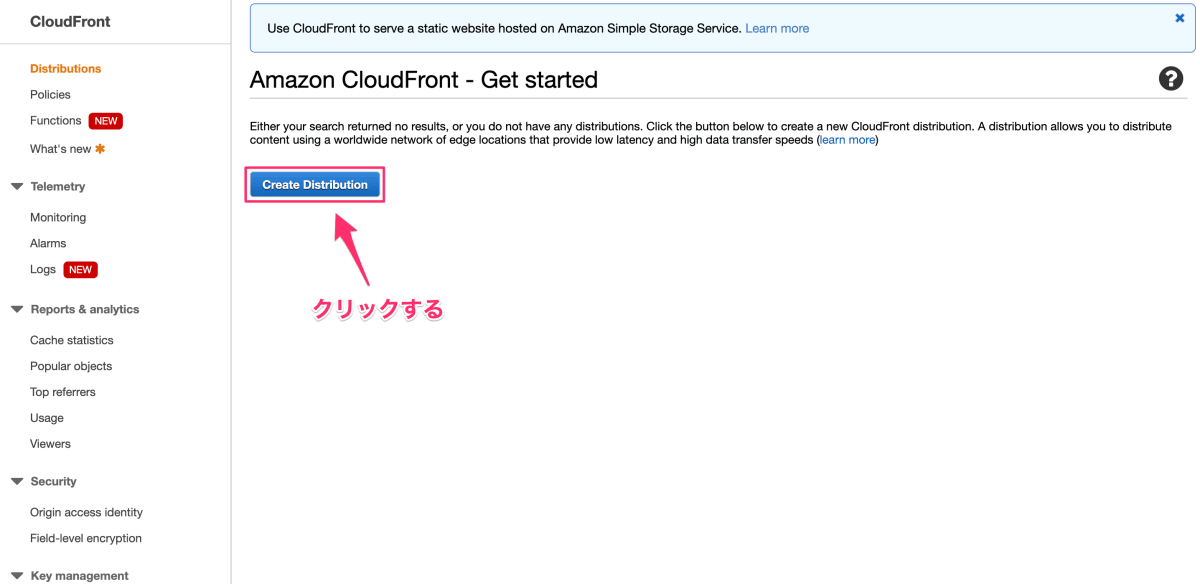Open Origin access identity

point(86,512)
